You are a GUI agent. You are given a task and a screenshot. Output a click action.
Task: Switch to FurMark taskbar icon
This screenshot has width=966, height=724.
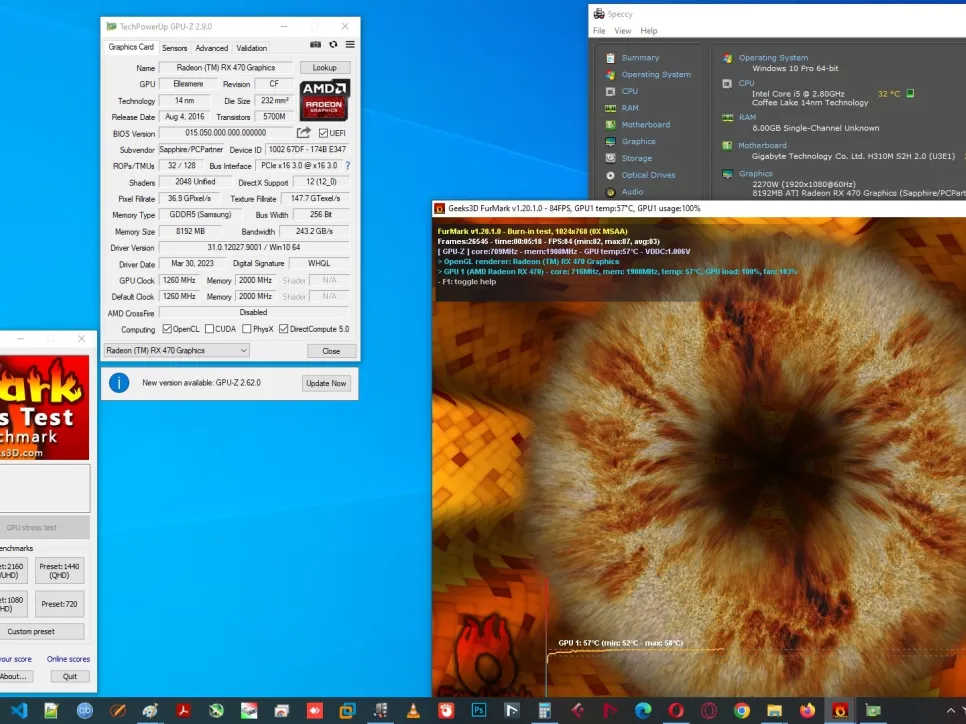[840, 710]
